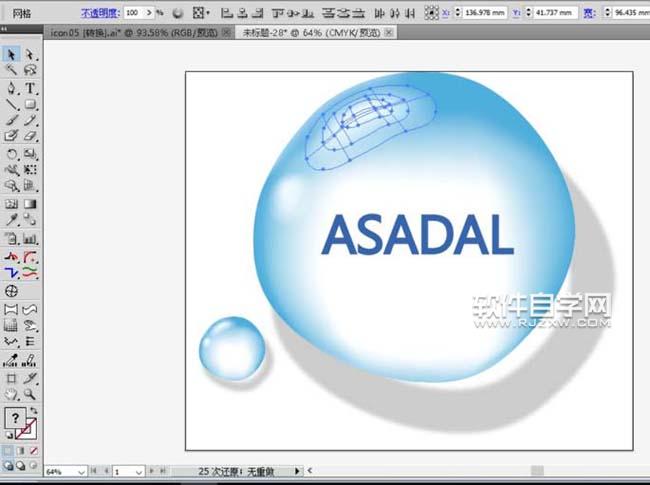
Task: Click the horizontal align left icon
Action: 227,13
